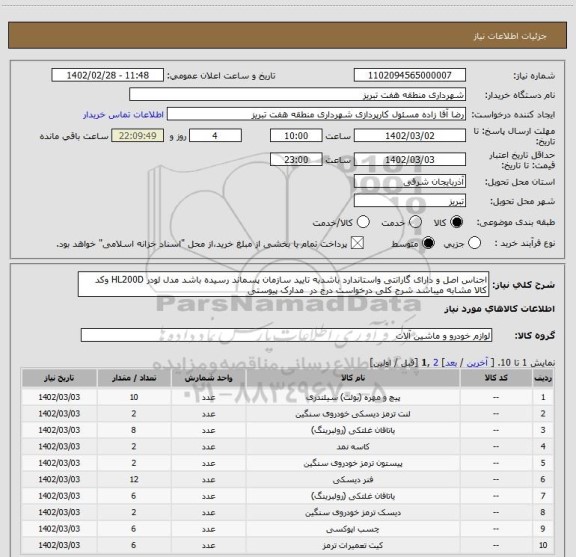Click the deadline time field 10:00
Image resolution: width=576 pixels, height=557 pixels.
(296, 136)
